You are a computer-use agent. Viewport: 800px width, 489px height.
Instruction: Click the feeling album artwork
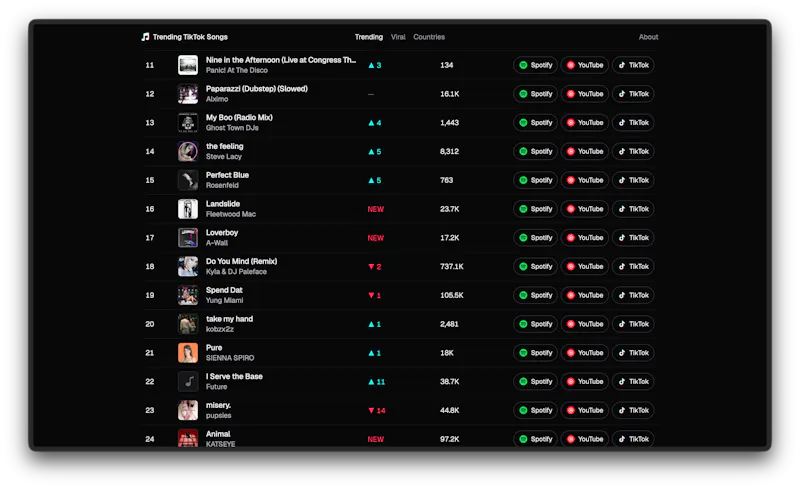[x=188, y=151]
